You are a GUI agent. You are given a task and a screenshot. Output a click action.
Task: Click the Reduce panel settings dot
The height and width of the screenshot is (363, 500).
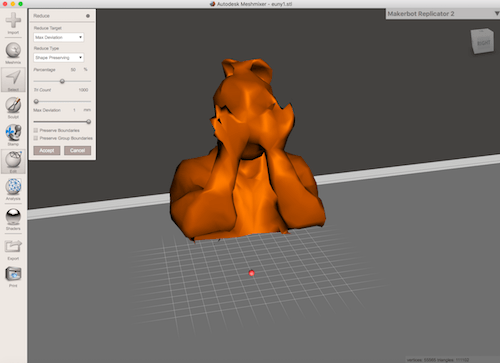[x=88, y=16]
